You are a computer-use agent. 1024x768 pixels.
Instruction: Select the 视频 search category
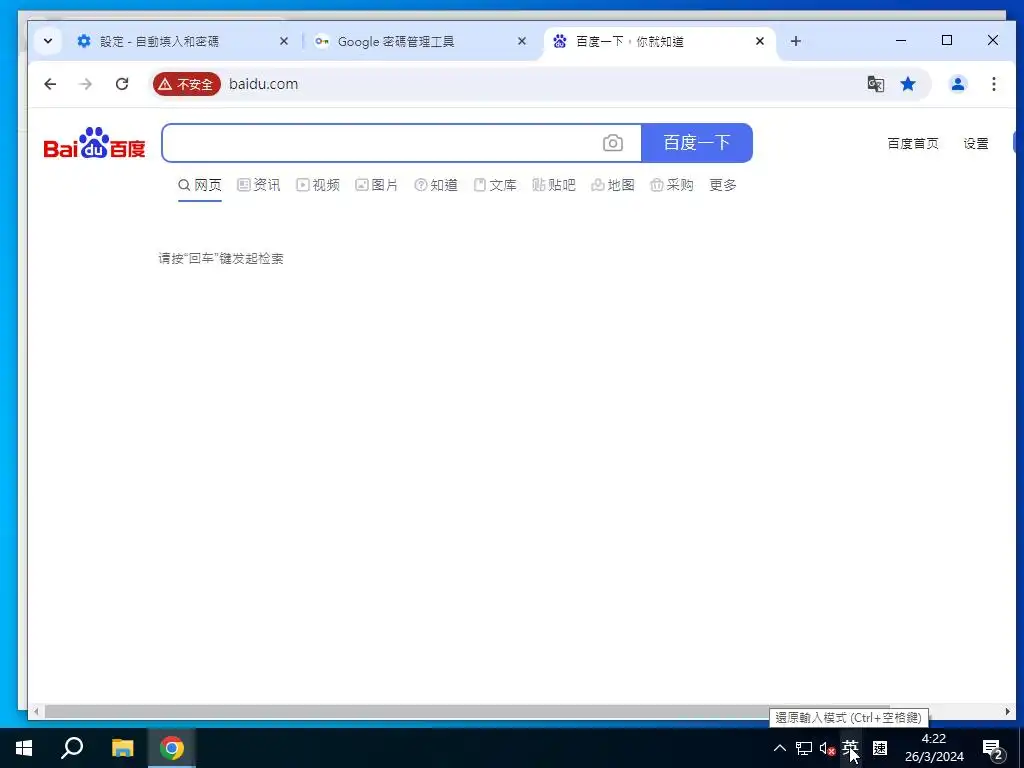click(x=318, y=185)
